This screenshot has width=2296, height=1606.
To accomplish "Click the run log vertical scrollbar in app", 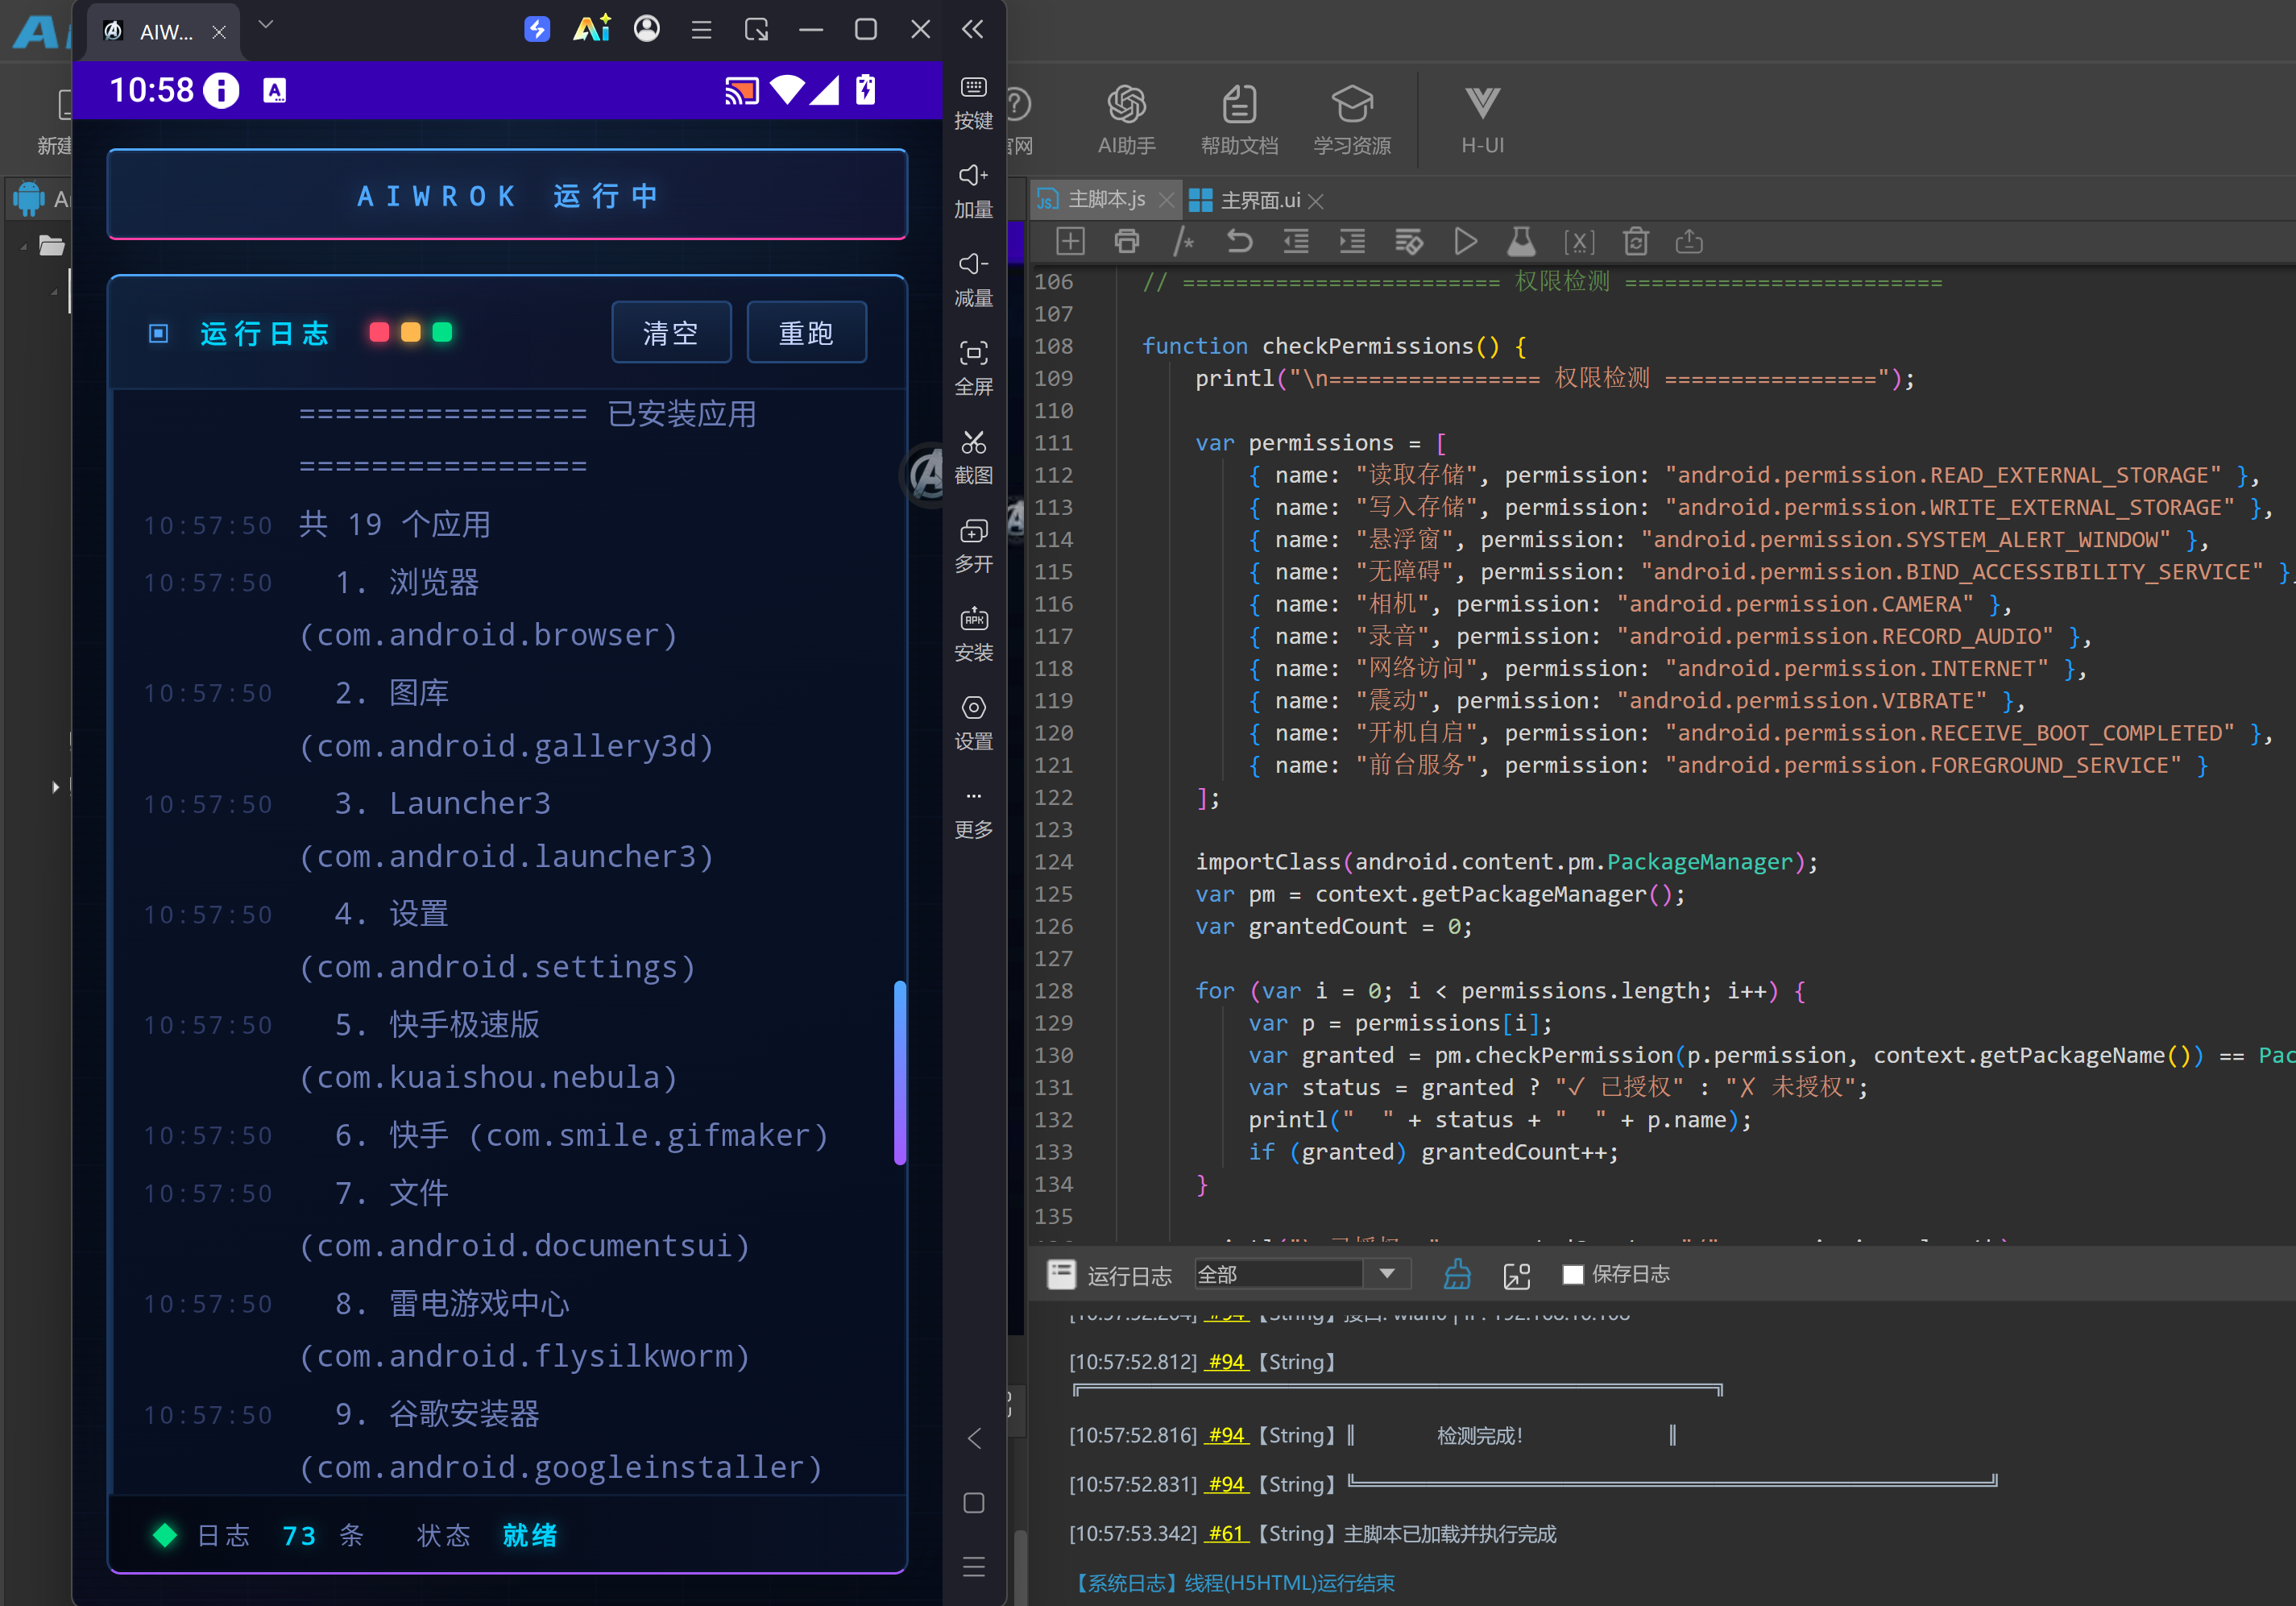I will (900, 1072).
